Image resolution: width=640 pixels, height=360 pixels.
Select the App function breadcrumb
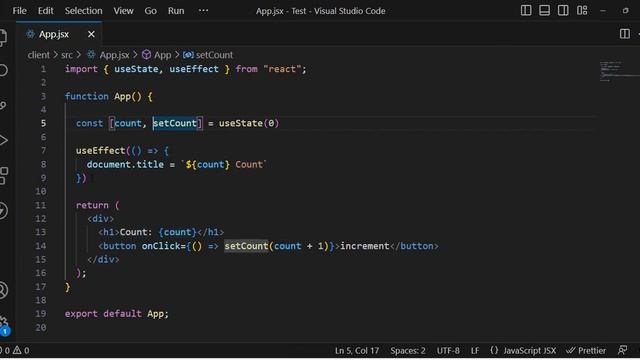point(157,55)
